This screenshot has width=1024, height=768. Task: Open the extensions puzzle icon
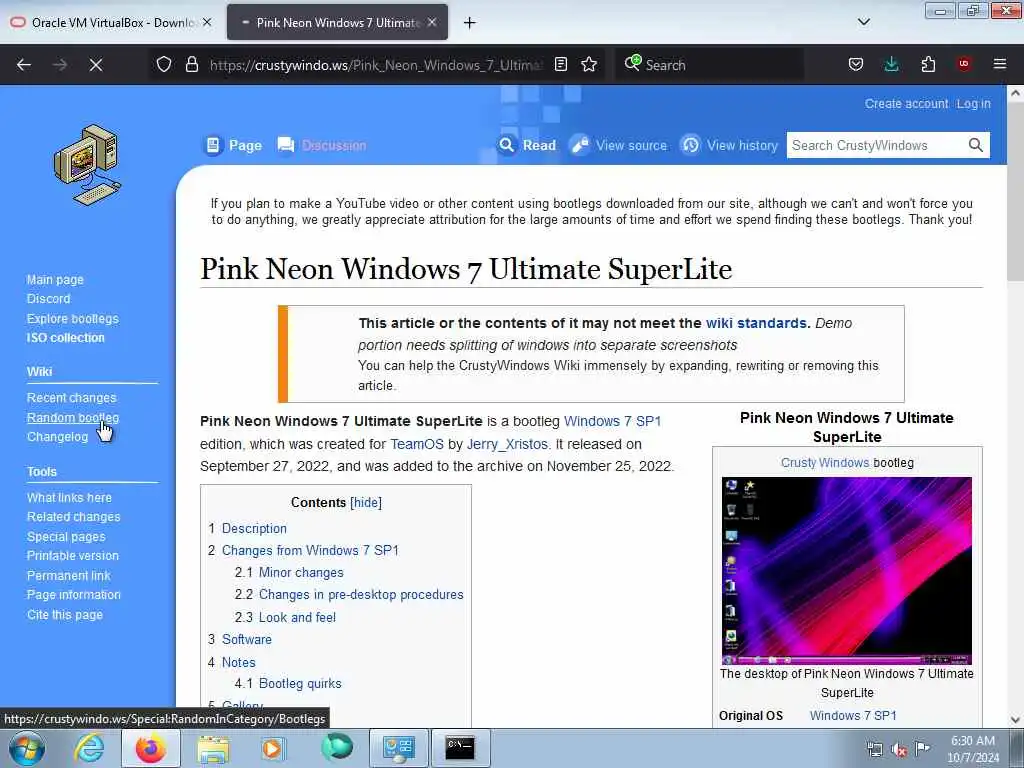(x=928, y=65)
